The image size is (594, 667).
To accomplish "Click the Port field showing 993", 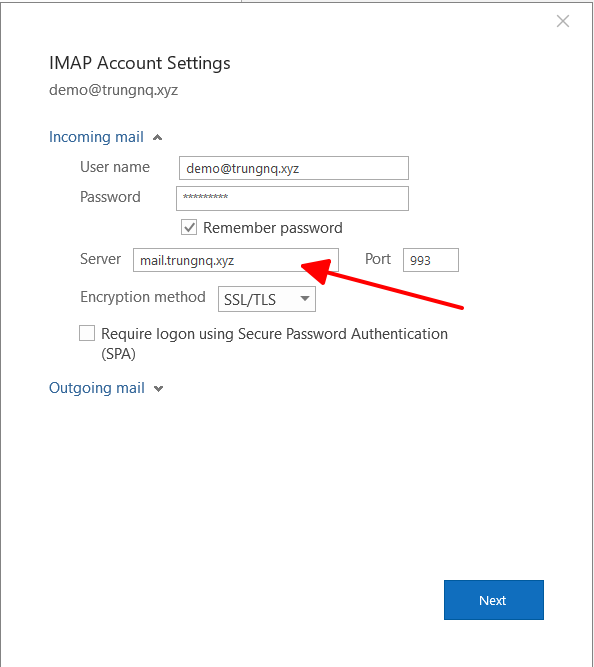I will point(431,260).
